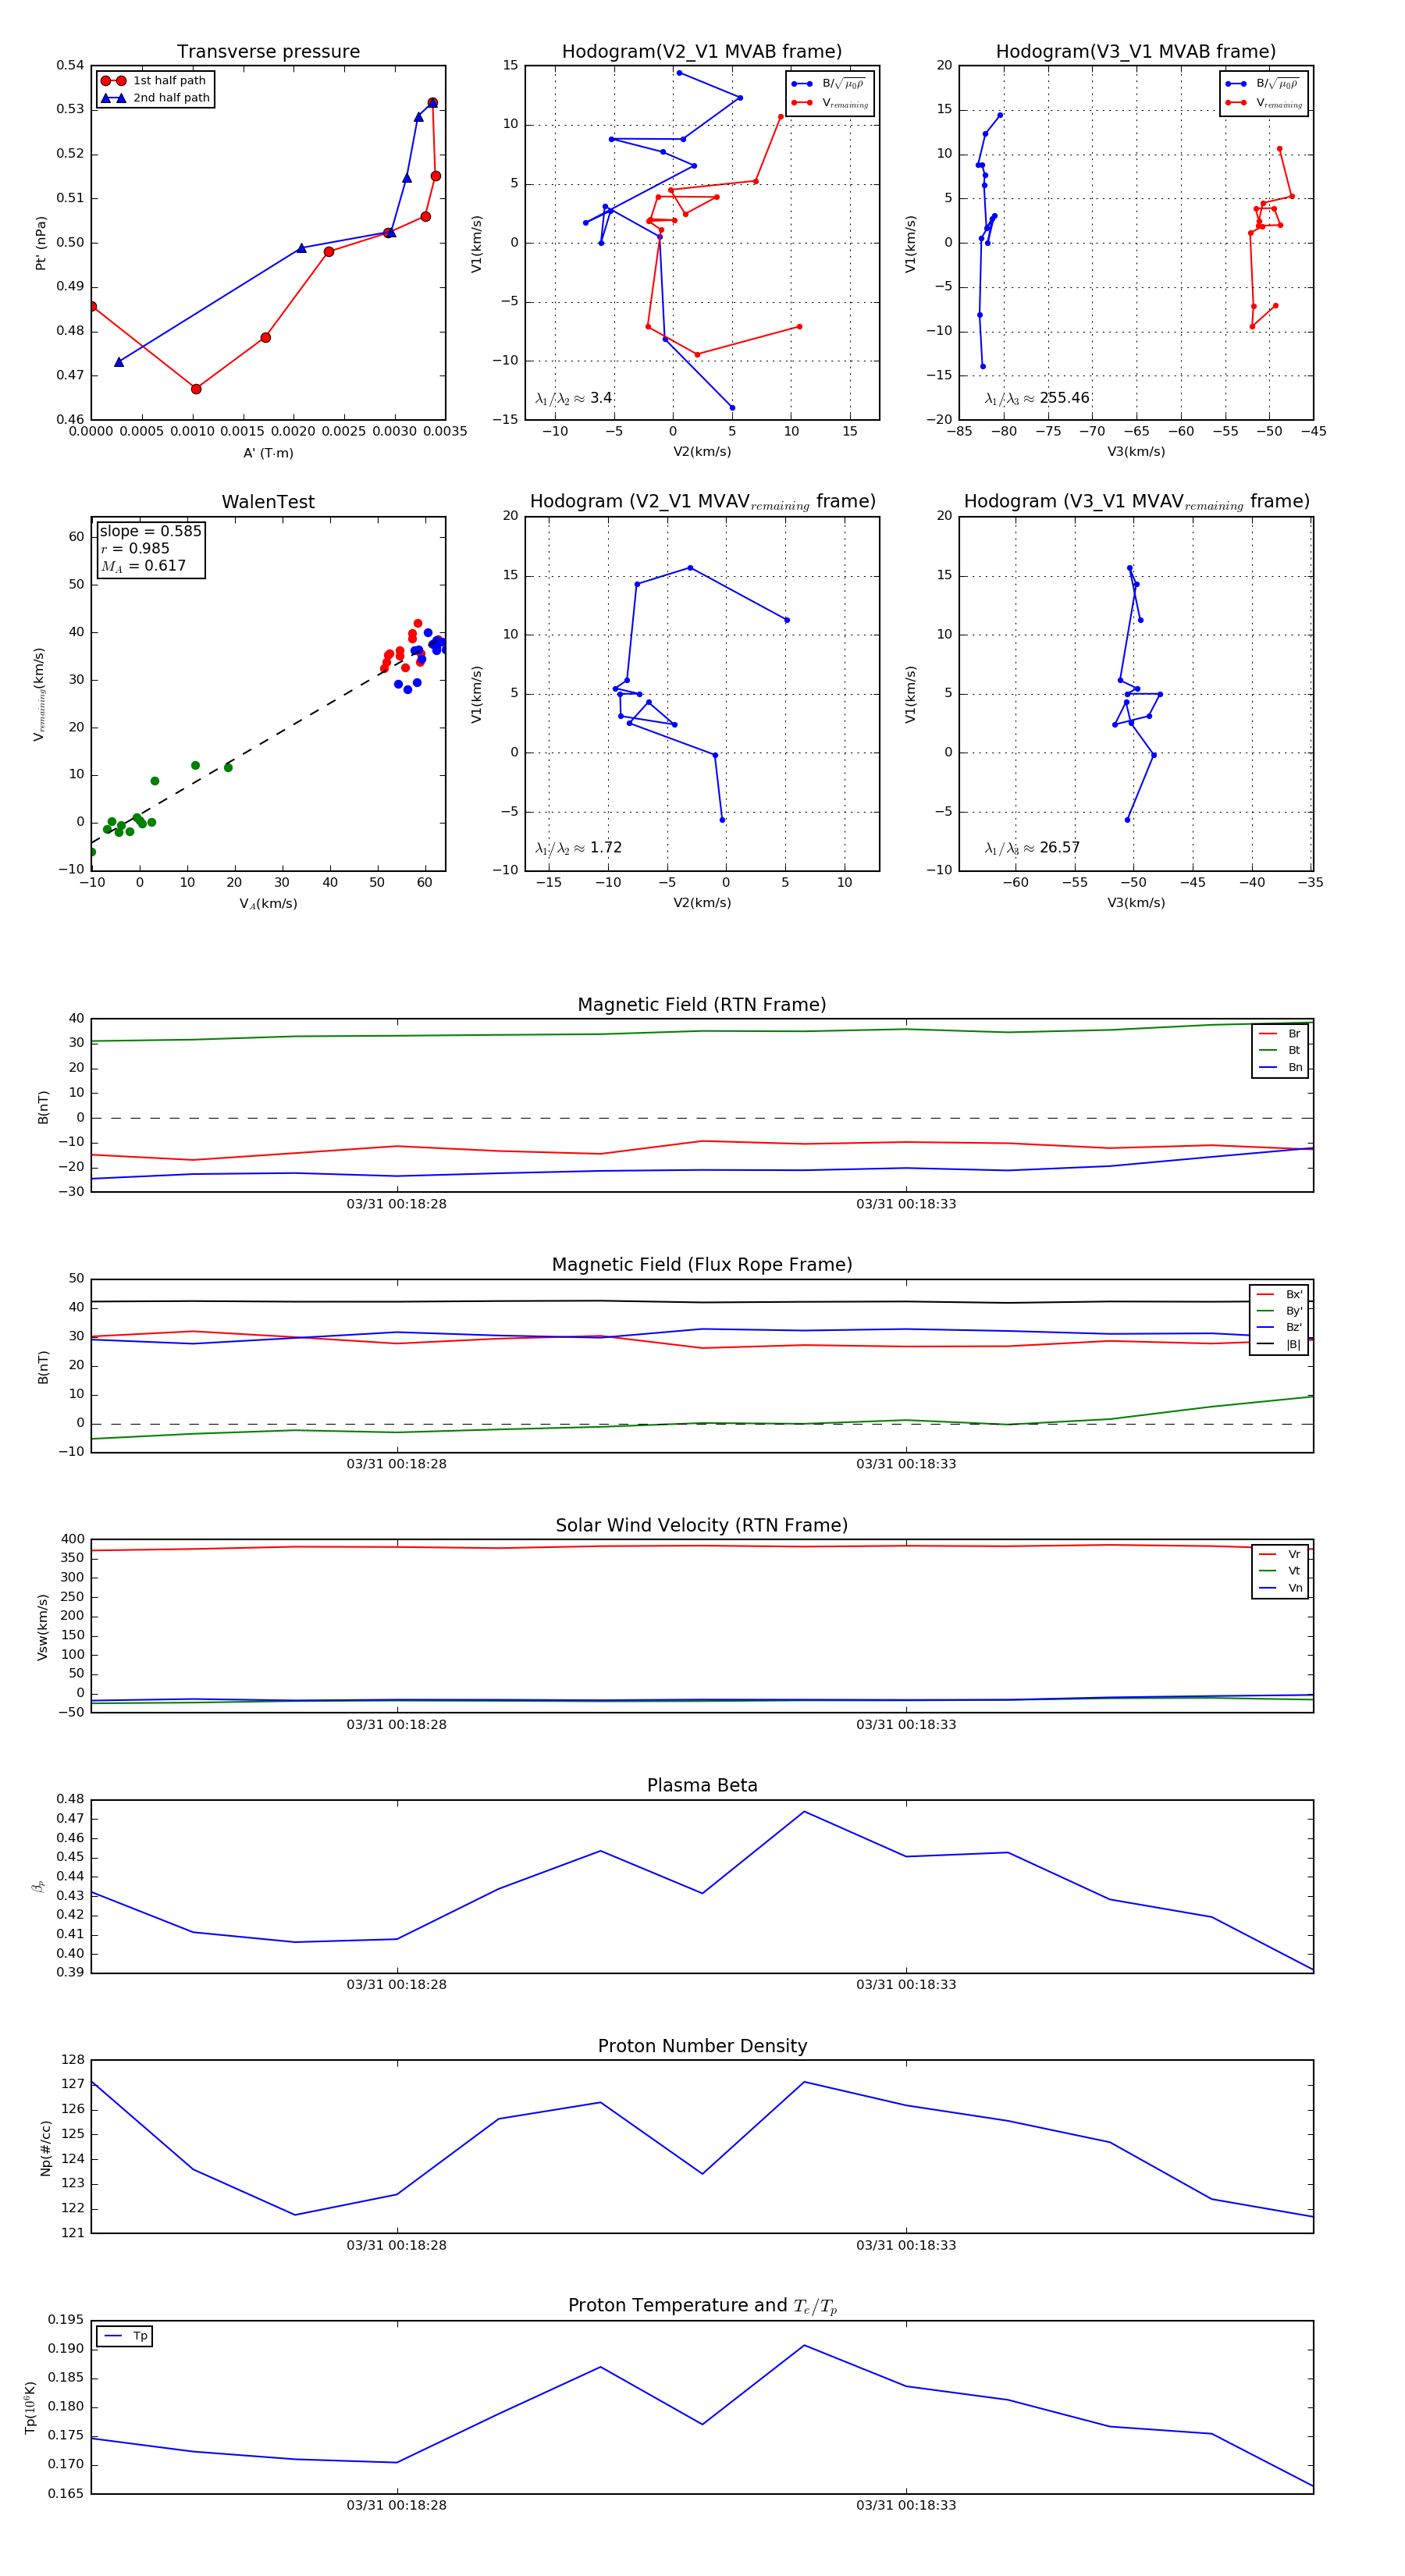
Task: Click '03/31 00:18:28' under the RTN magnetic field plot
Action: click(x=397, y=1204)
